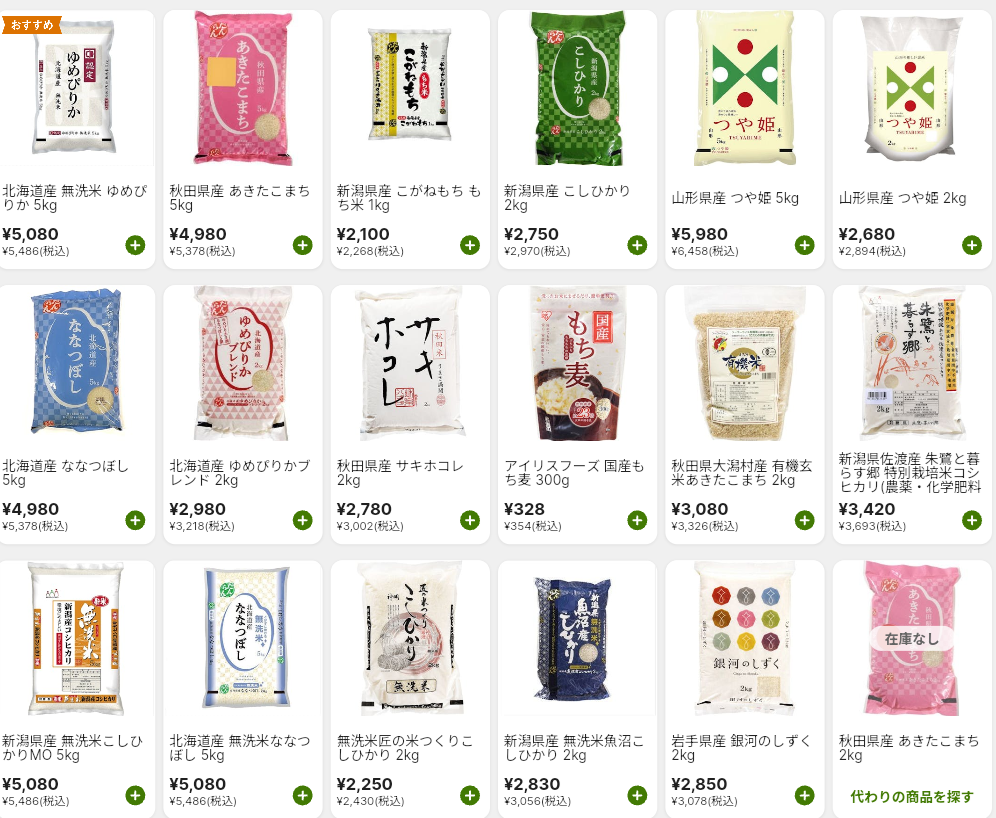Add 山形県産 つや姫 5kg to cart
Image resolution: width=996 pixels, height=818 pixels.
click(805, 245)
